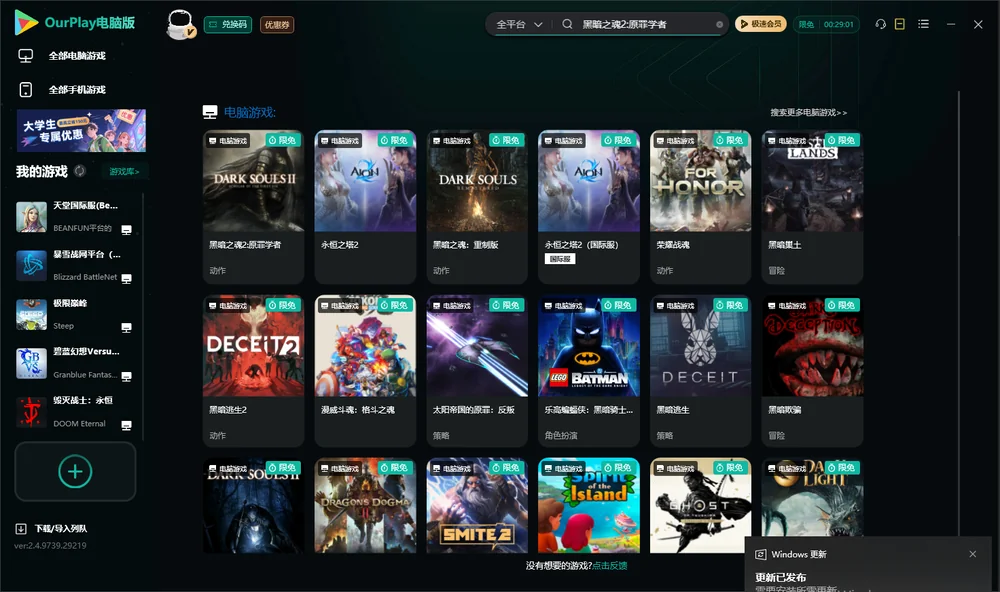This screenshot has height=592, width=1000.
Task: Click the 兑换码 redeem code button
Action: 228,25
